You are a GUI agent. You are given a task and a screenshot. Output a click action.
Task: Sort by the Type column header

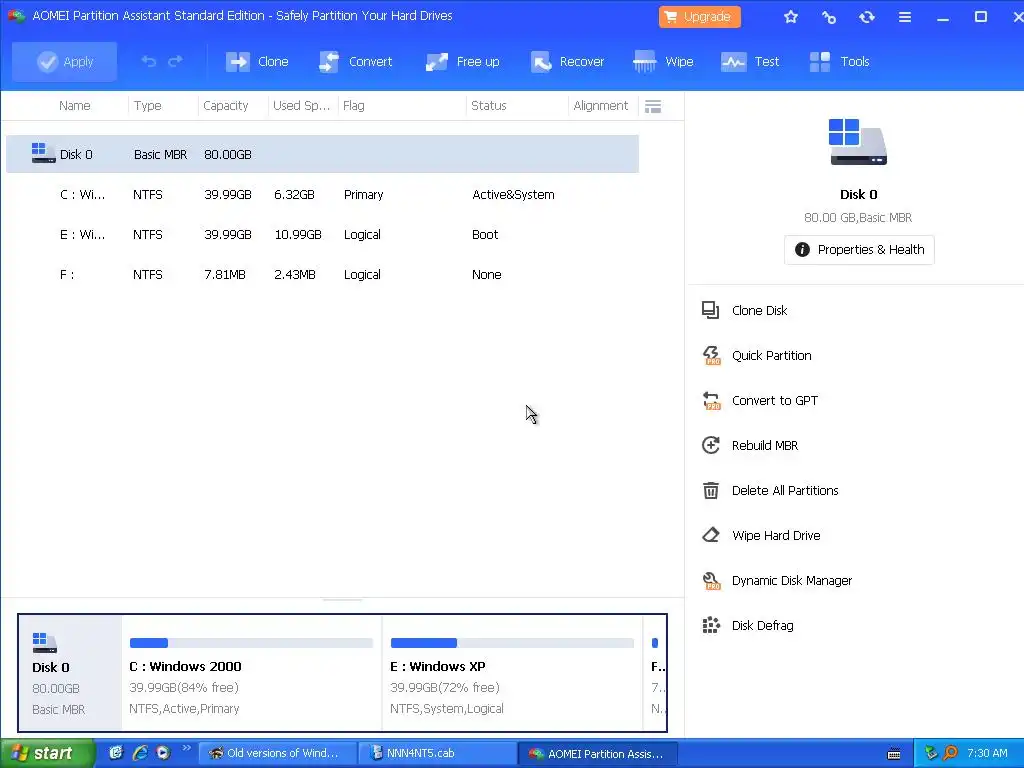(148, 106)
